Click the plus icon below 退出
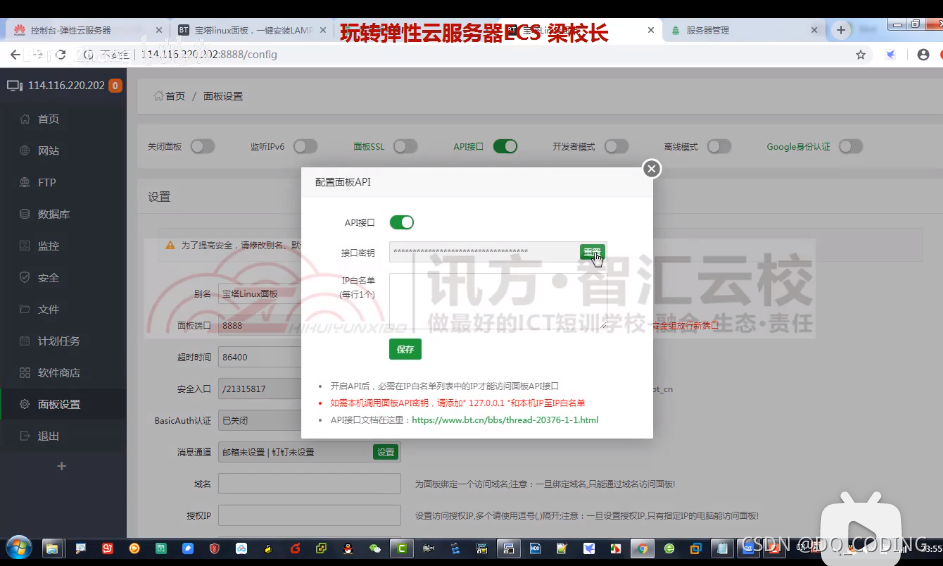Image resolution: width=943 pixels, height=566 pixels. click(61, 466)
